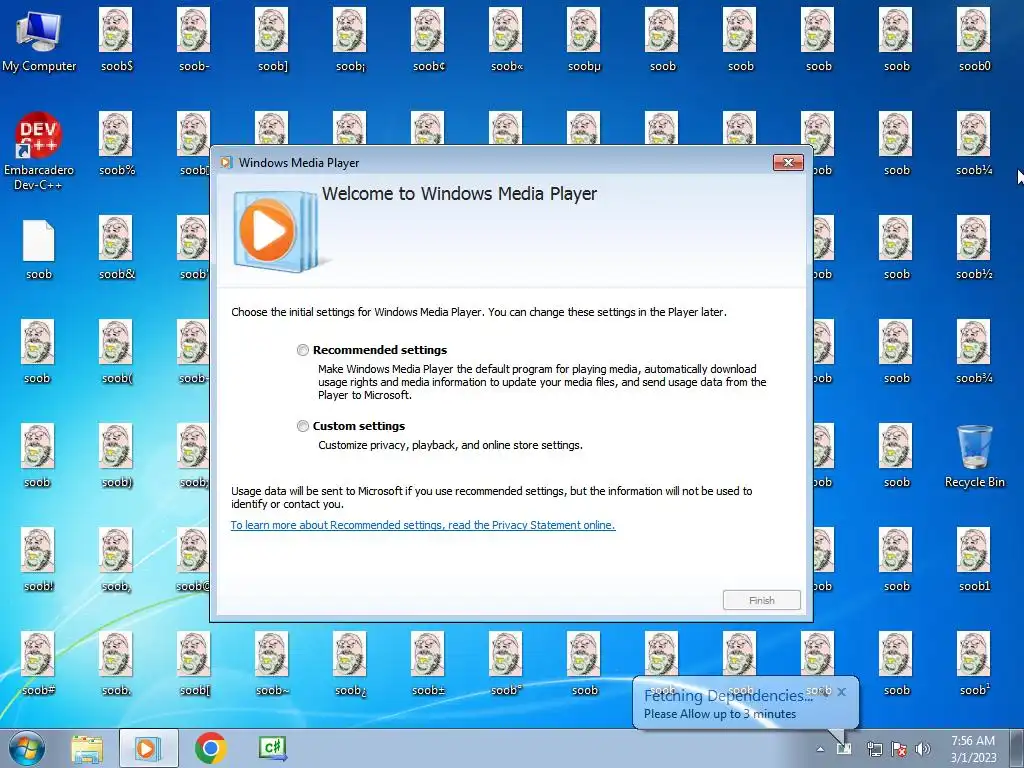The height and width of the screenshot is (768, 1024).
Task: Select the soob± desktop icon
Action: tap(428, 664)
